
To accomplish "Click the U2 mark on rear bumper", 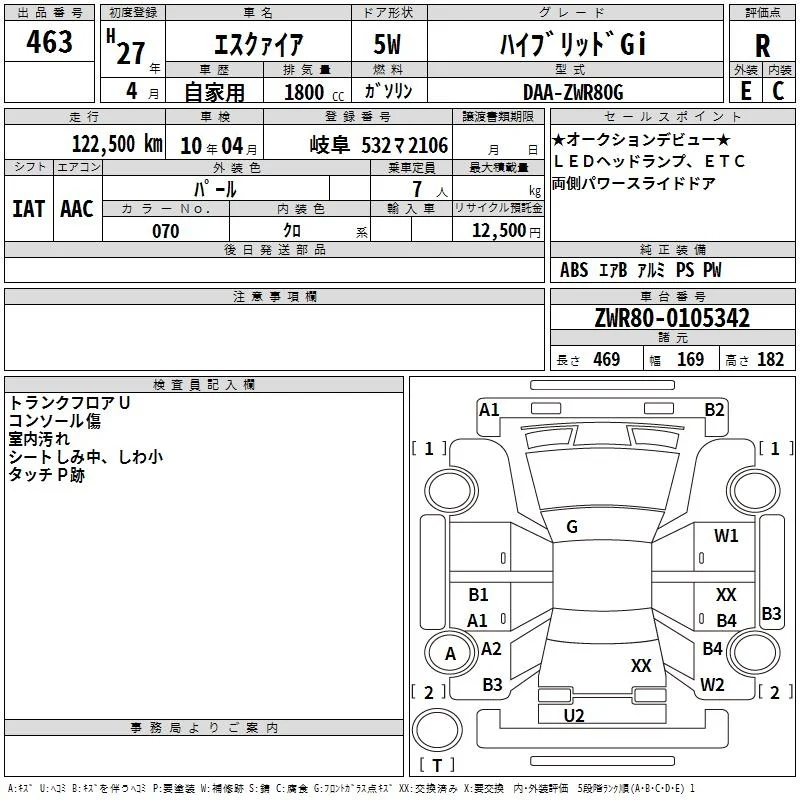I will click(574, 716).
